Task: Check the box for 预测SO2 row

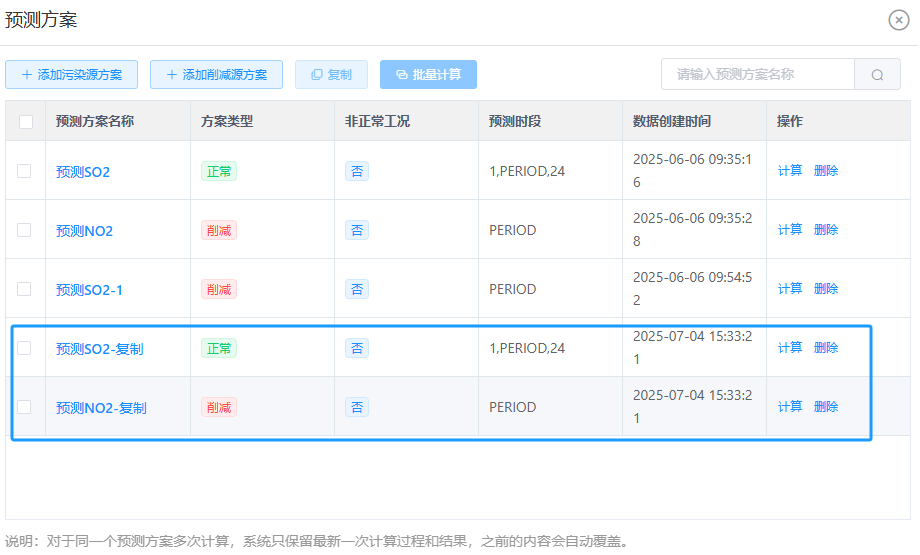Action: (x=24, y=171)
